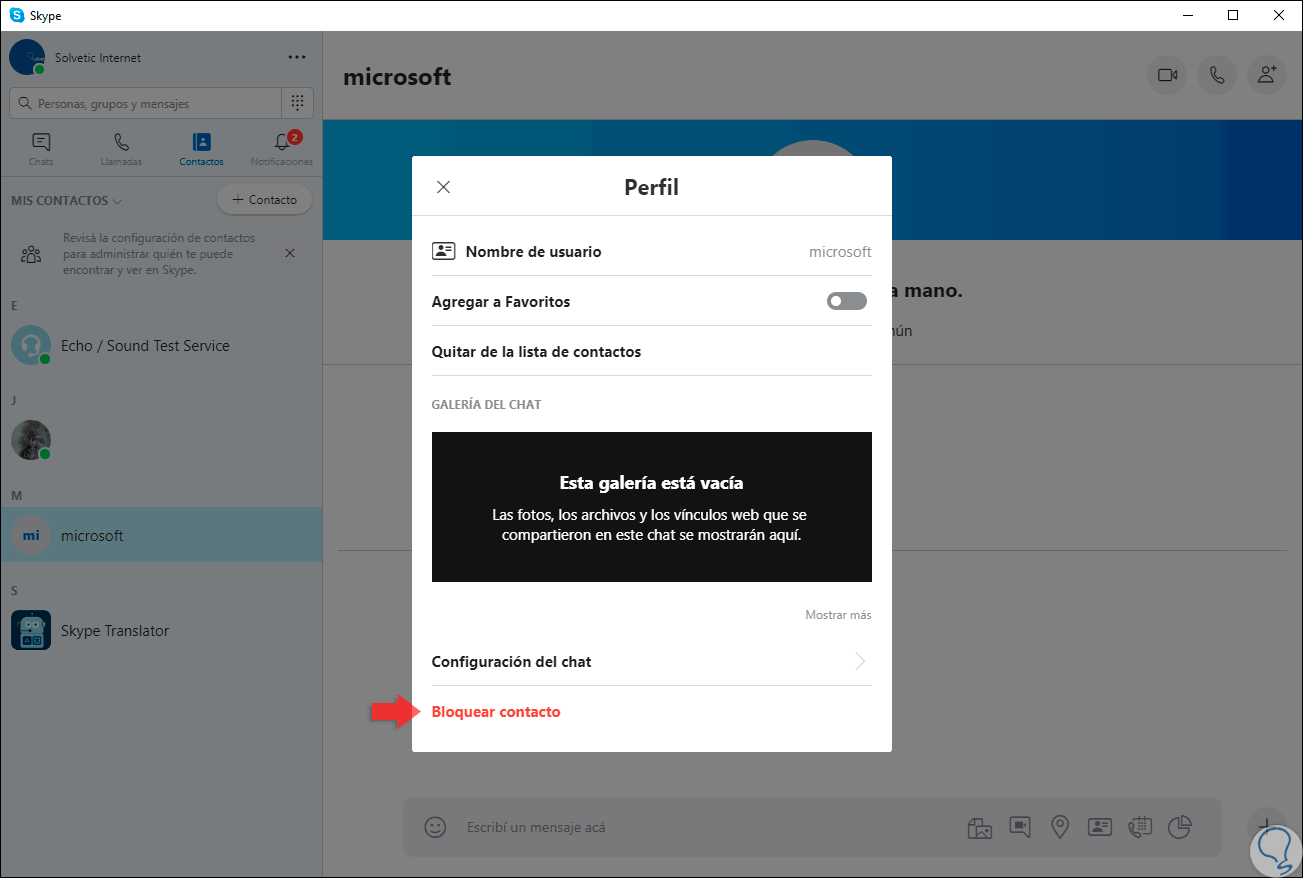Click the schedule a call icon

tap(1140, 827)
